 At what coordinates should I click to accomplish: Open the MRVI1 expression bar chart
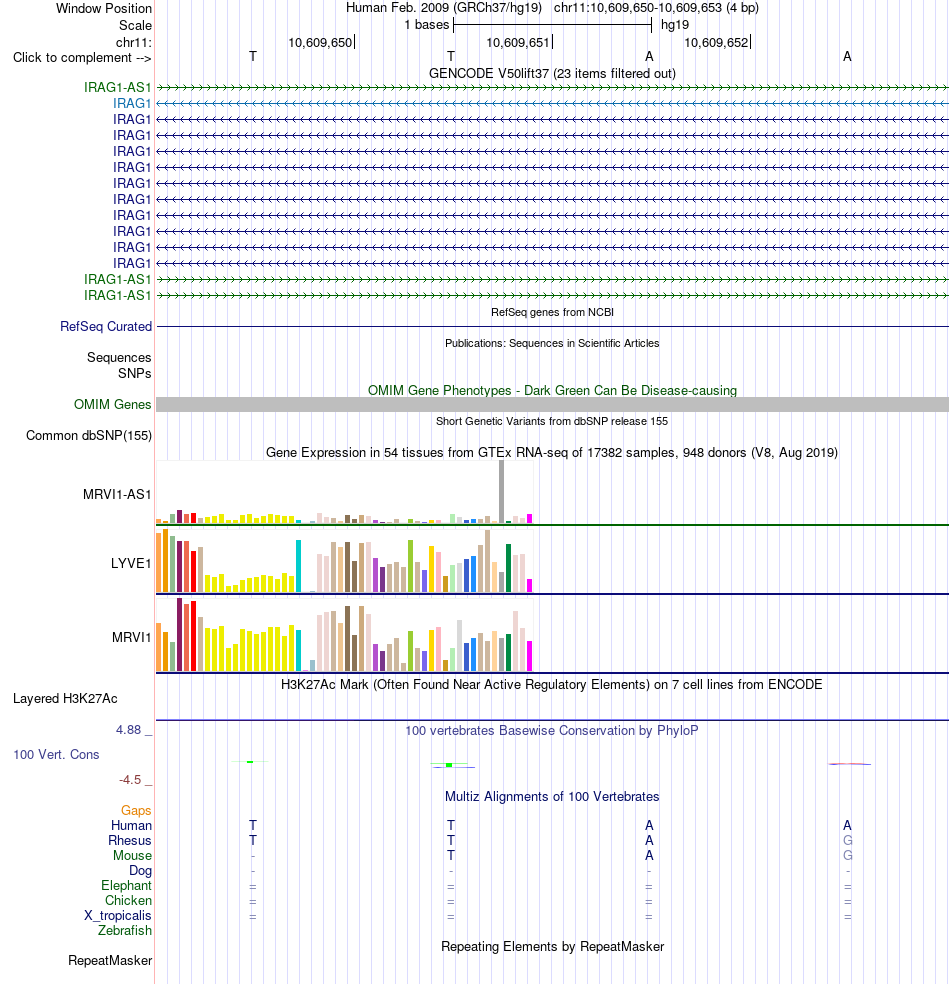coord(344,634)
